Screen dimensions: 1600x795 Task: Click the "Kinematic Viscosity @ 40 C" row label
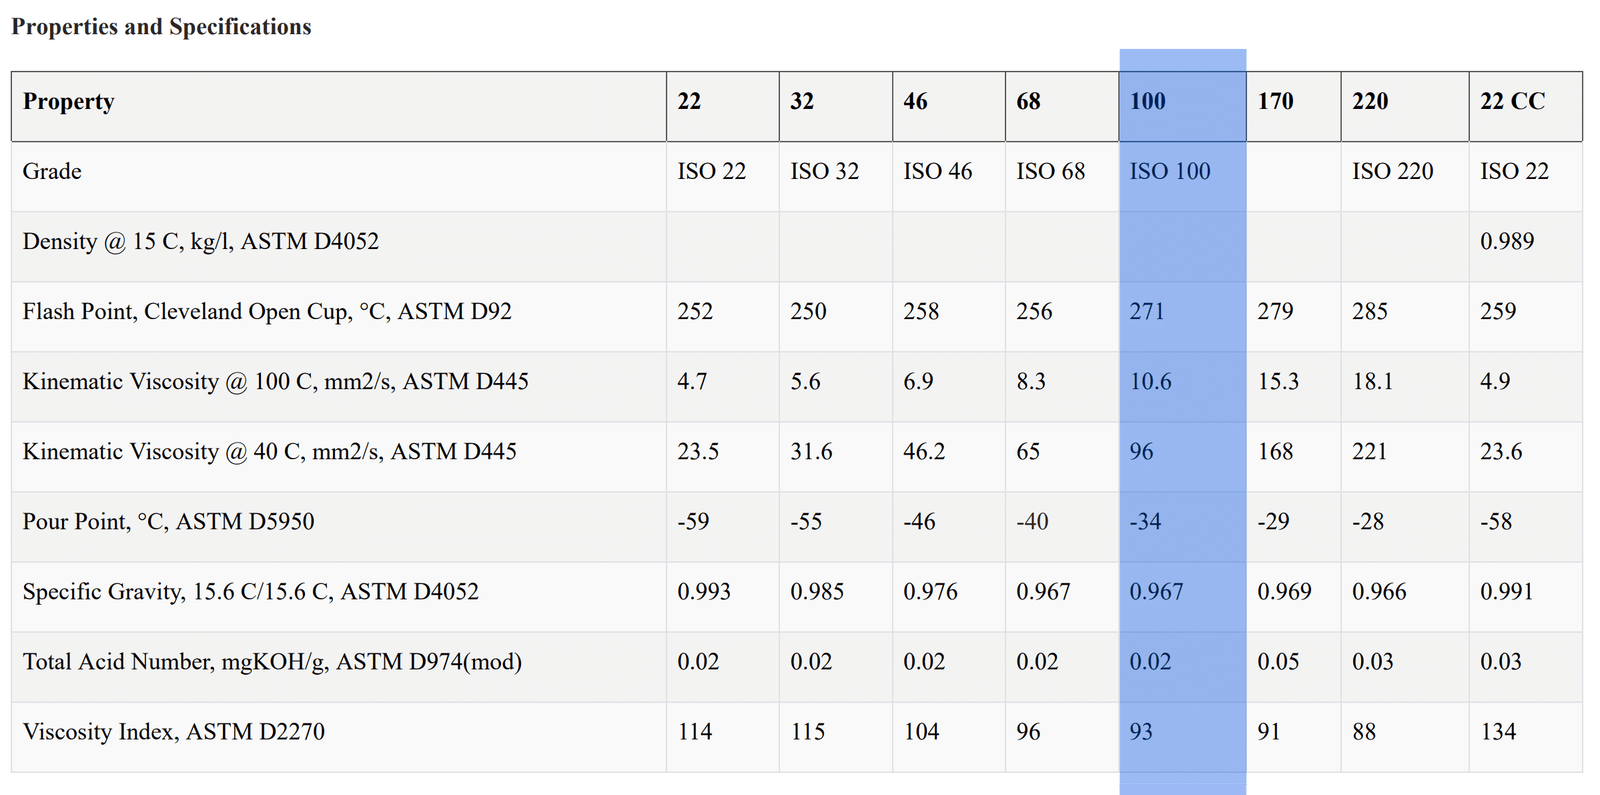[x=269, y=451]
